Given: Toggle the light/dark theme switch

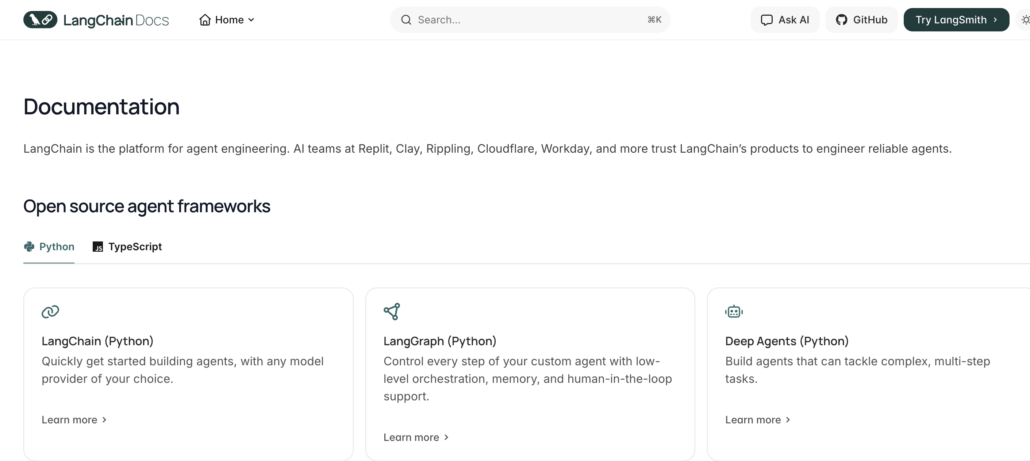Looking at the screenshot, I should 1024,20.
